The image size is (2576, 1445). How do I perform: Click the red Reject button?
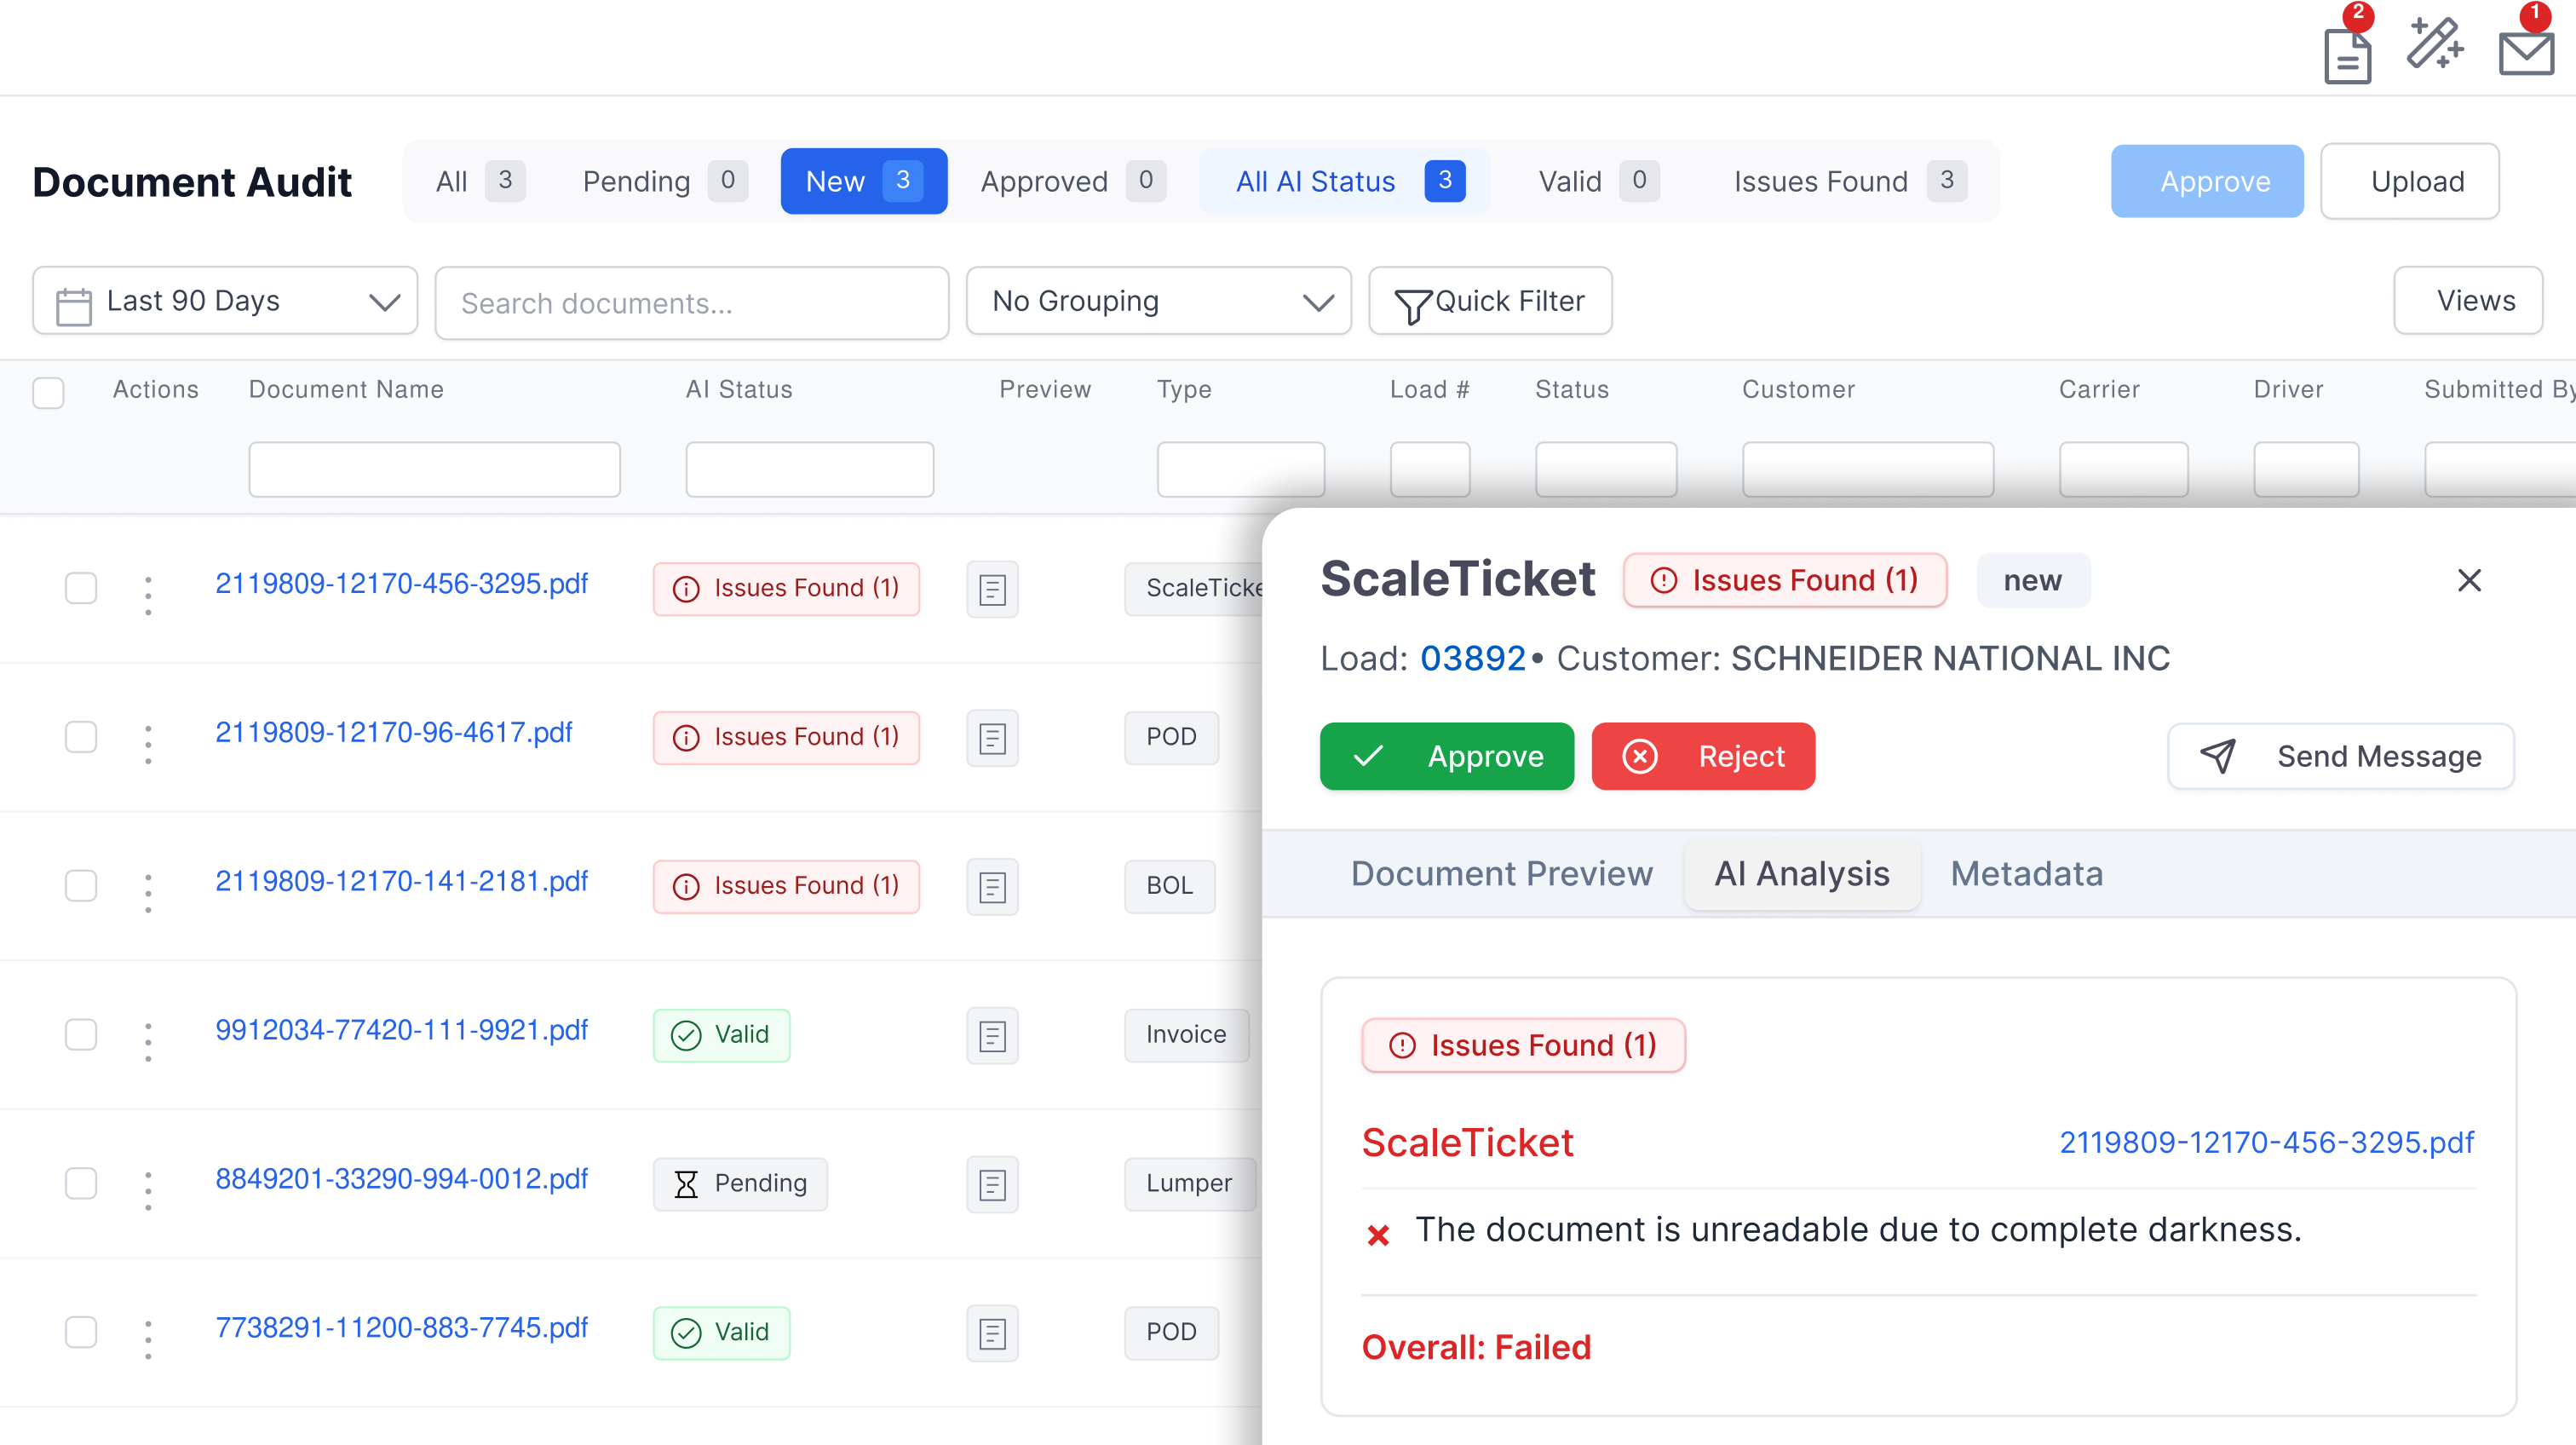1703,757
